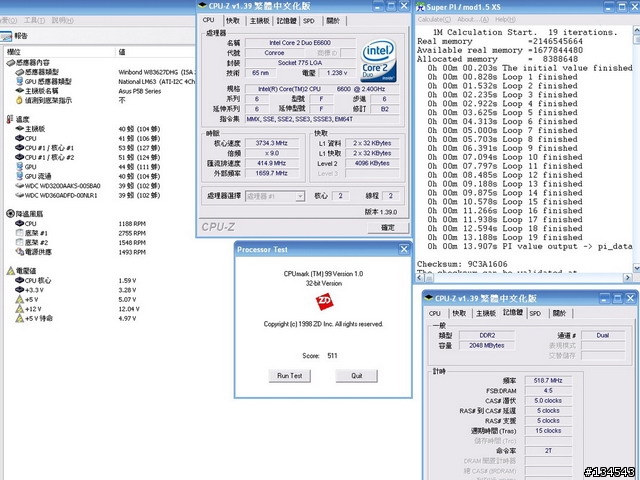Click the CPU #1 core #1 temperature icon
Image resolution: width=640 pixels, height=480 pixels.
[x=20, y=147]
